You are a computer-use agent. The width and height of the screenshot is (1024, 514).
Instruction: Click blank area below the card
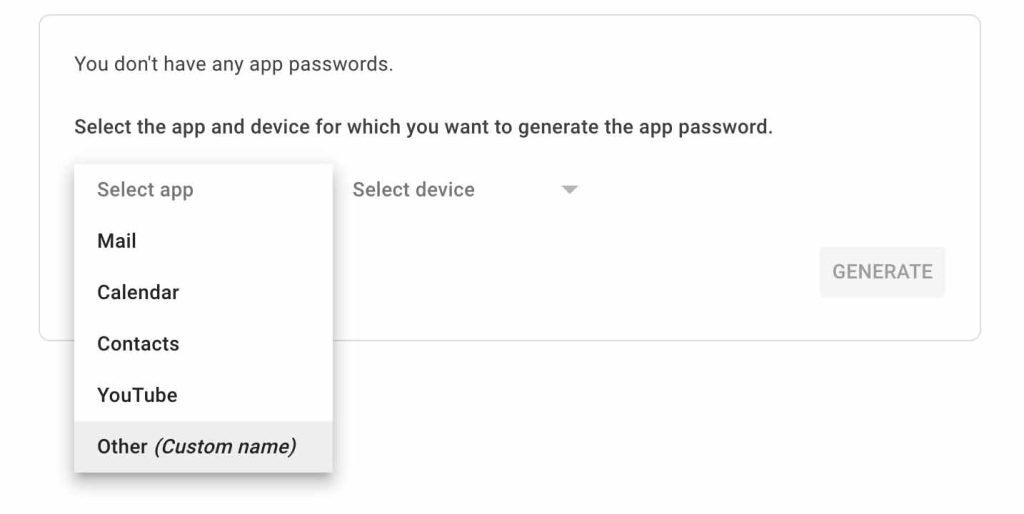tap(650, 430)
